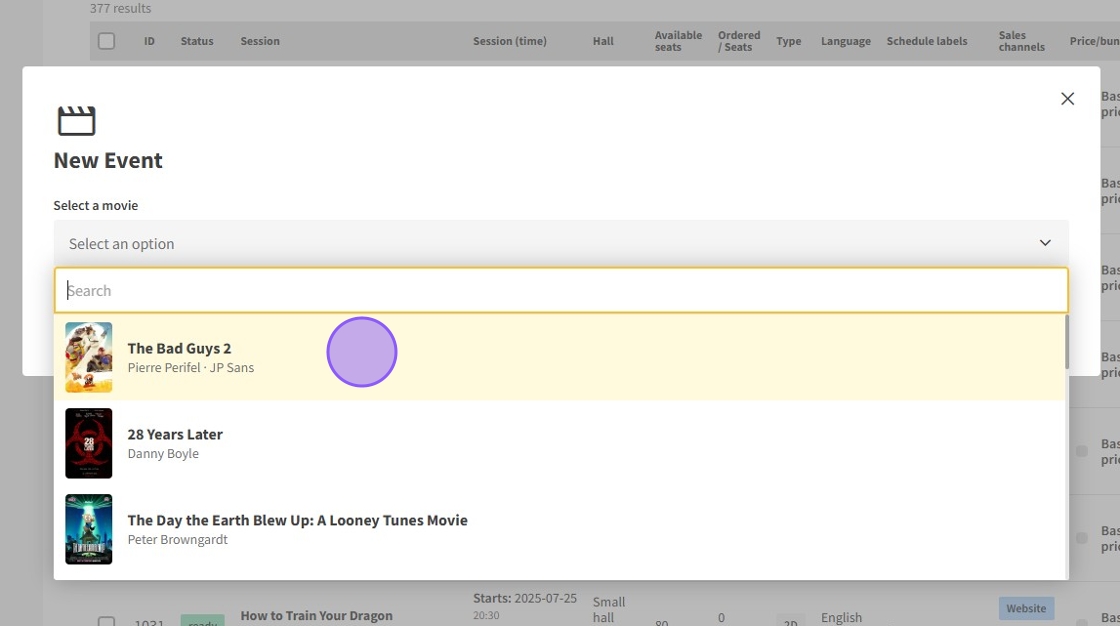The width and height of the screenshot is (1120, 626).
Task: Click The Bad Guys 2 poster thumbnail
Action: (89, 357)
